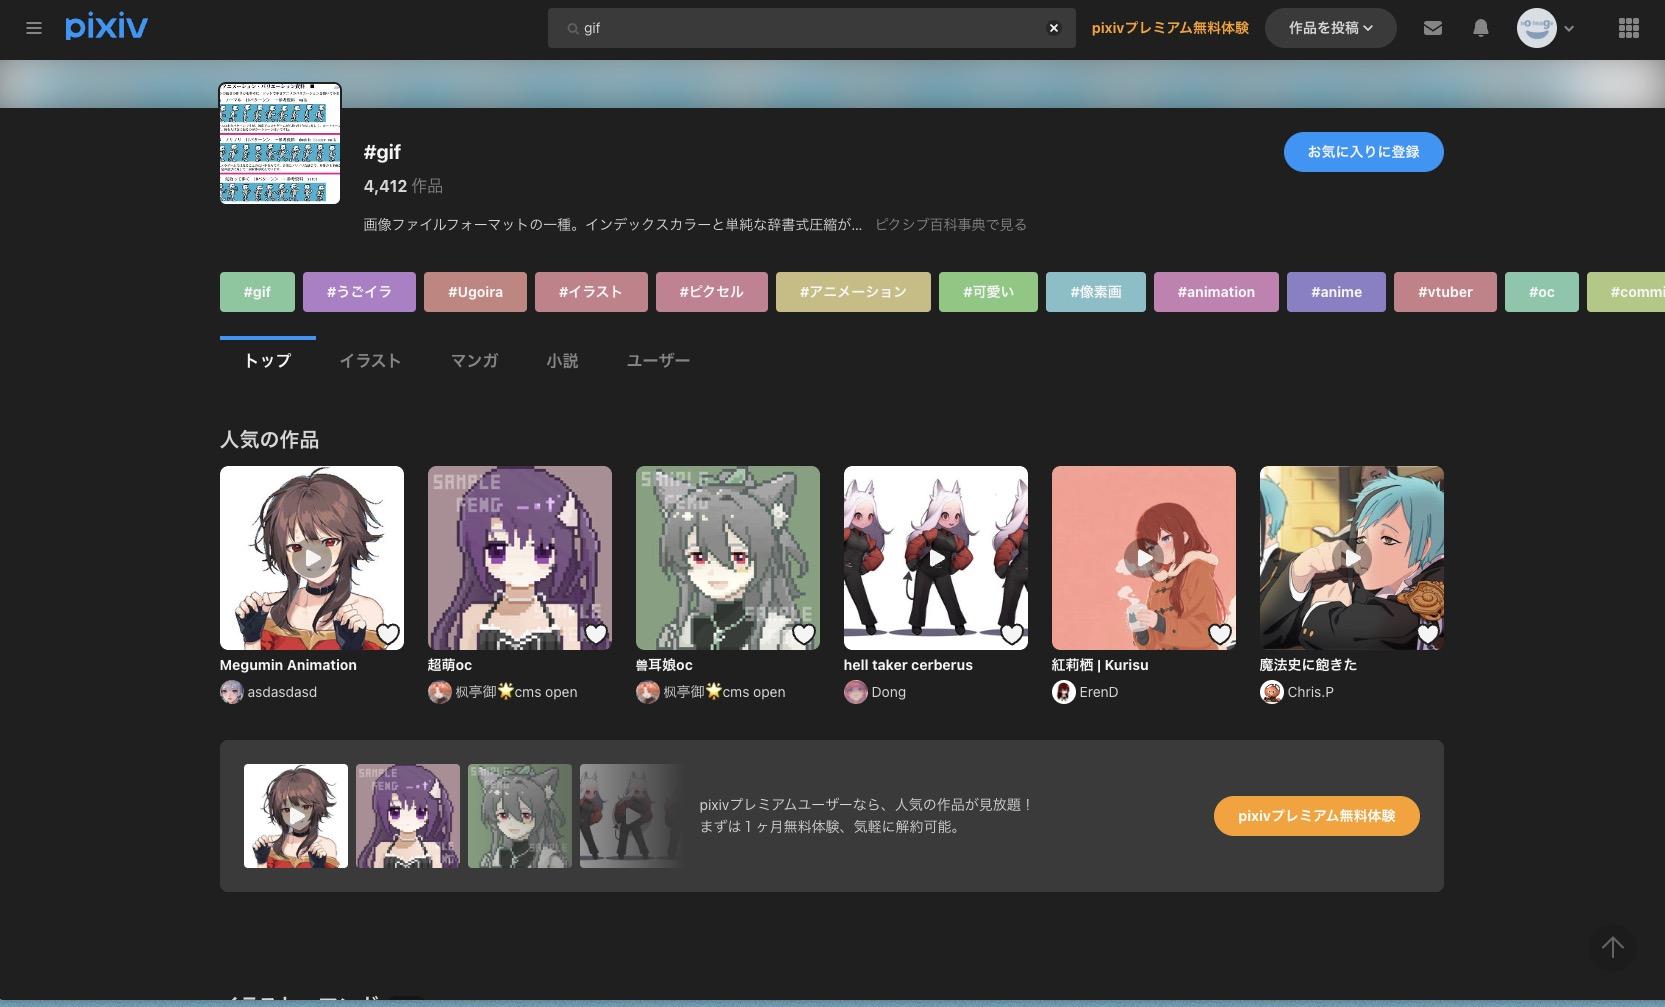Open Chris.P user profile avatar

(x=1272, y=692)
